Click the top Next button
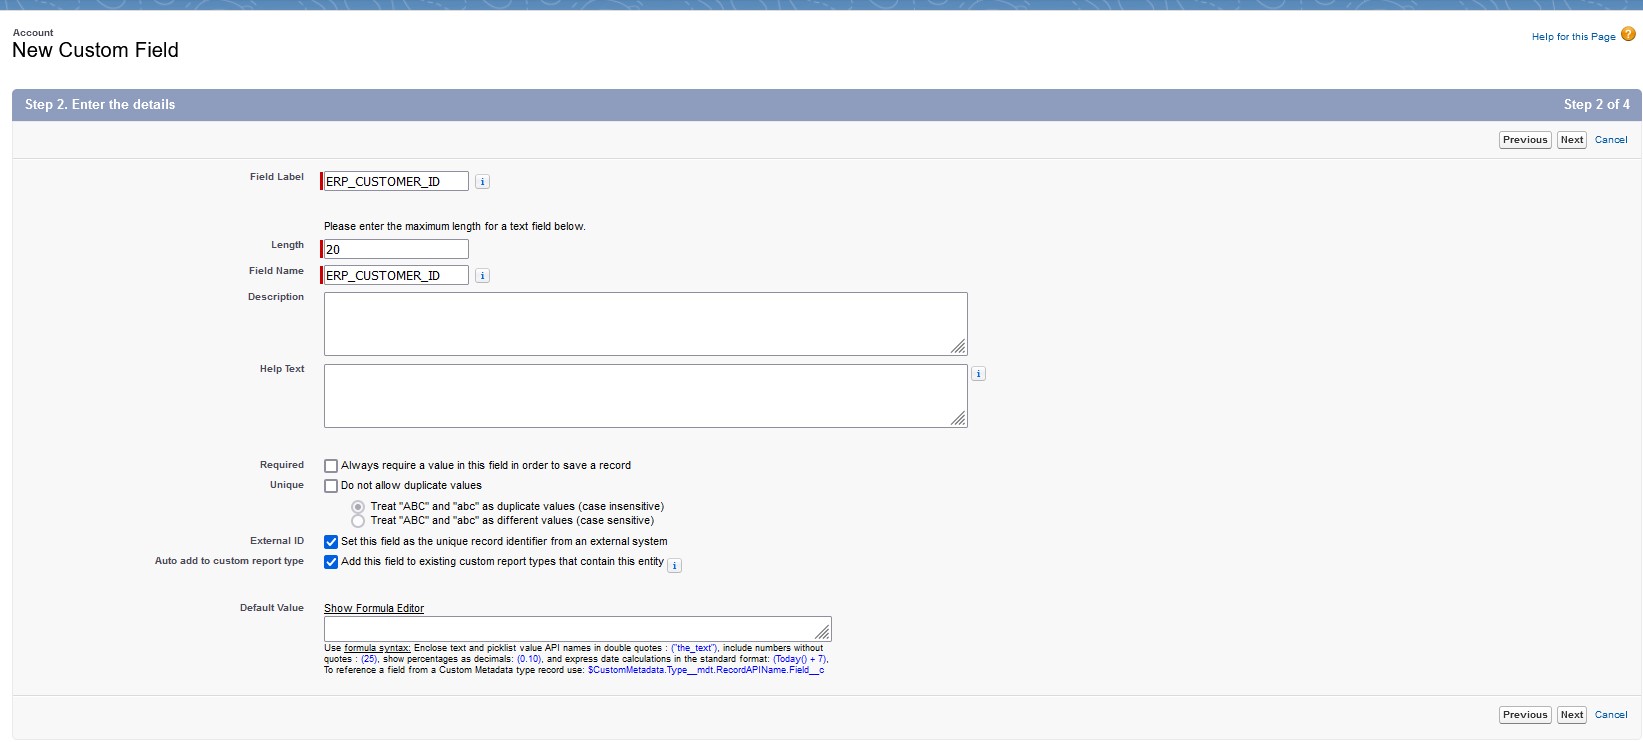1643x742 pixels. (1571, 140)
